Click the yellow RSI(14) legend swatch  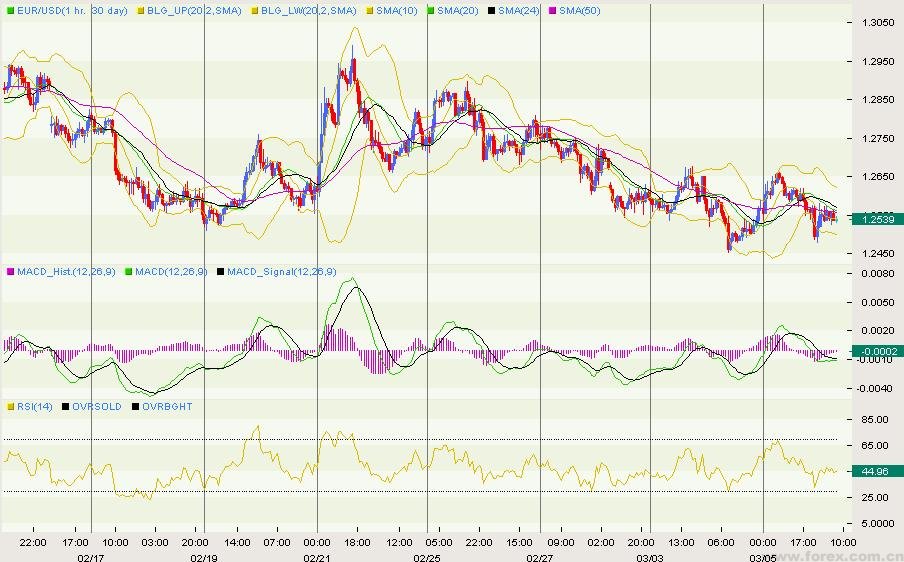(10, 406)
